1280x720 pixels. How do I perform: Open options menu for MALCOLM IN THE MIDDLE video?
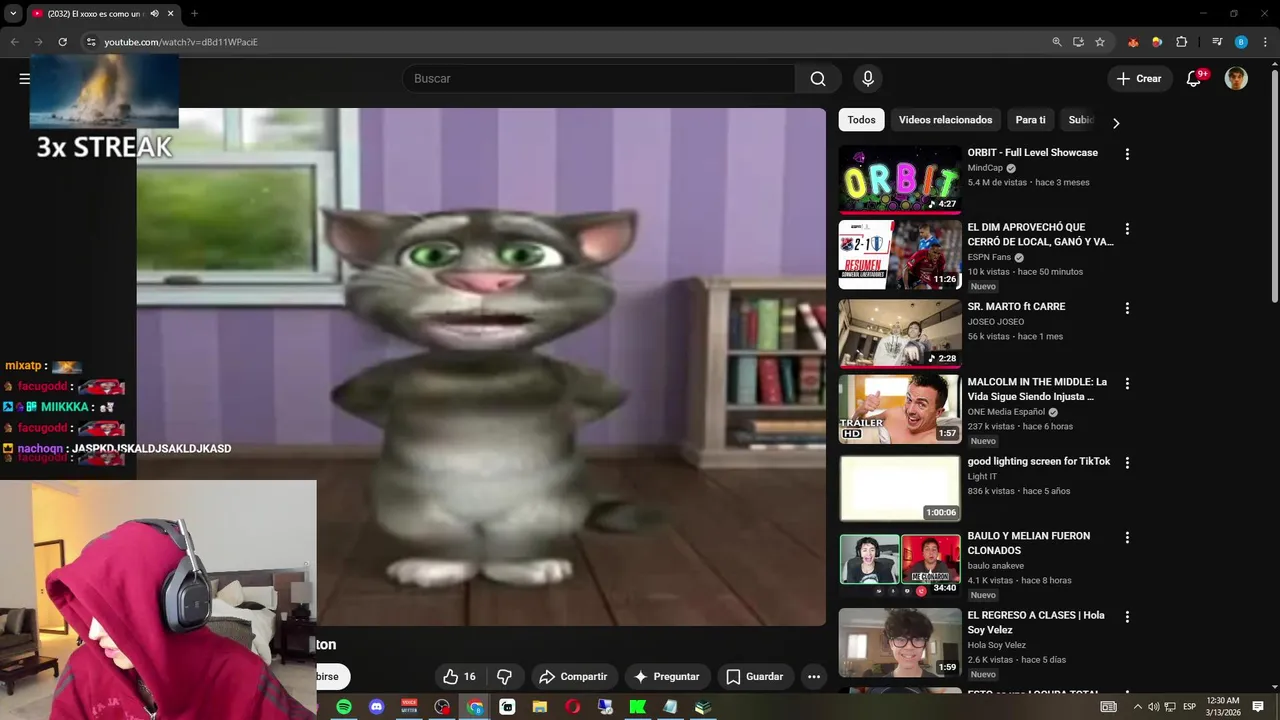click(x=1127, y=384)
